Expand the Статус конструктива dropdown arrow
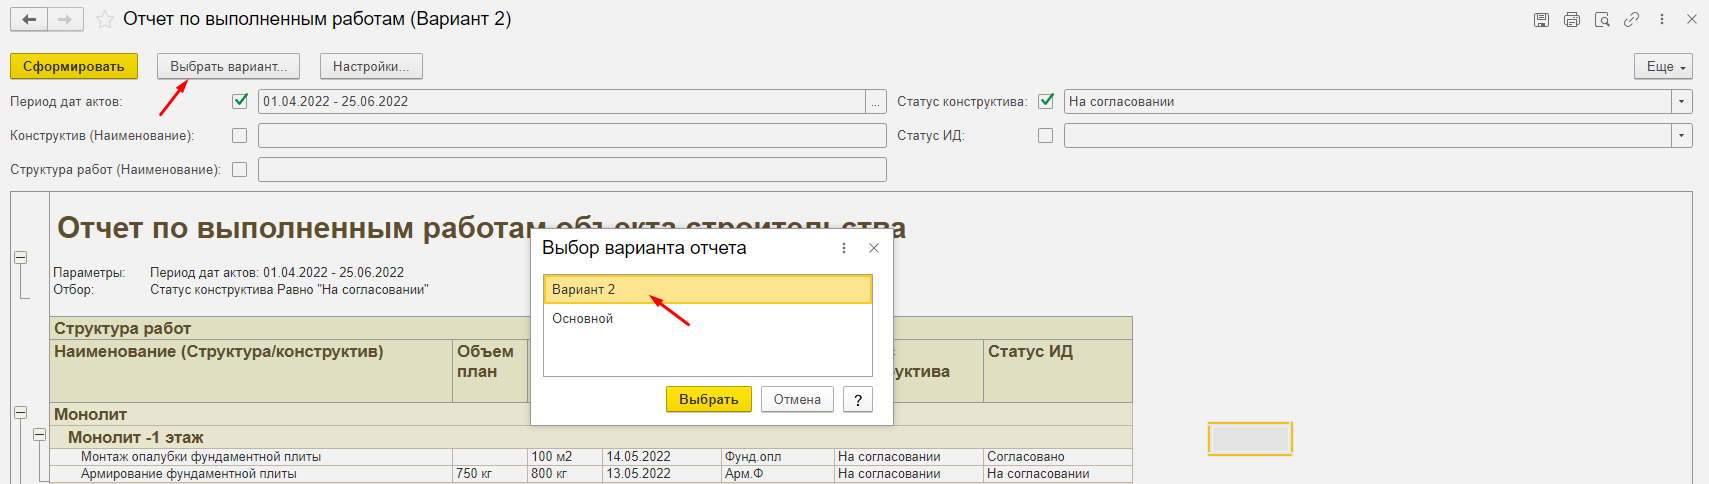 pyautogui.click(x=1681, y=101)
